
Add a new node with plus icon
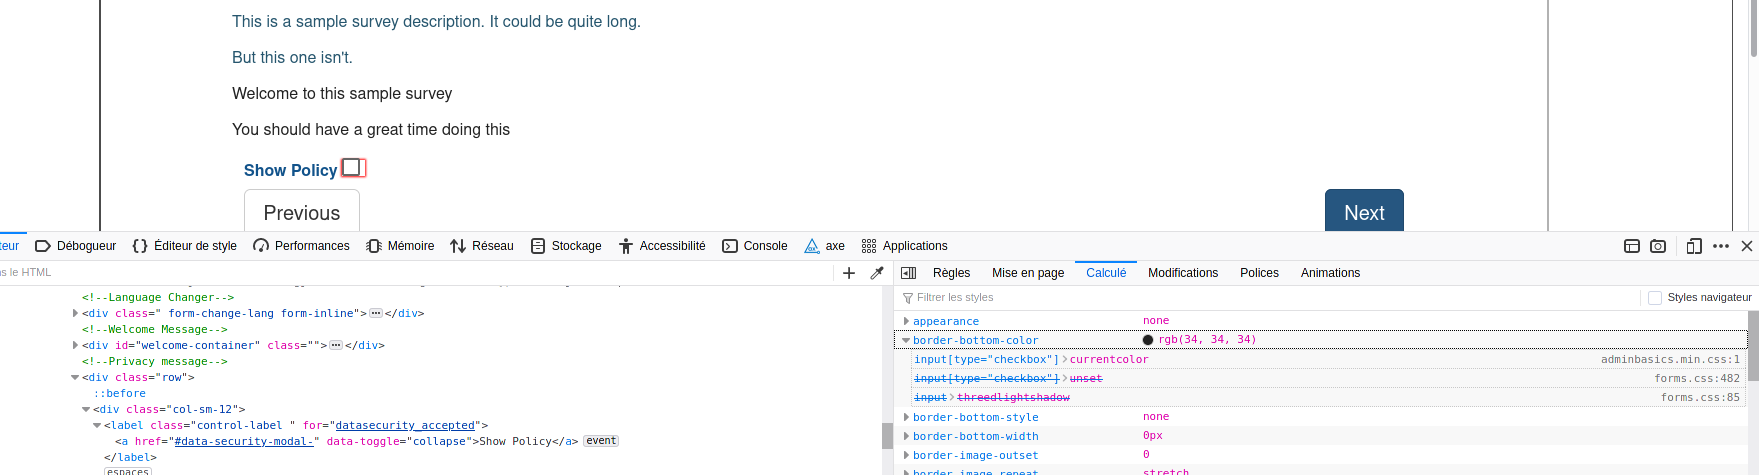[849, 273]
